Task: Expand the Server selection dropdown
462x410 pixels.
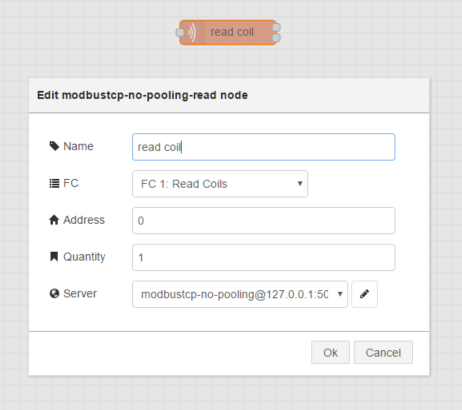Action: (x=240, y=294)
